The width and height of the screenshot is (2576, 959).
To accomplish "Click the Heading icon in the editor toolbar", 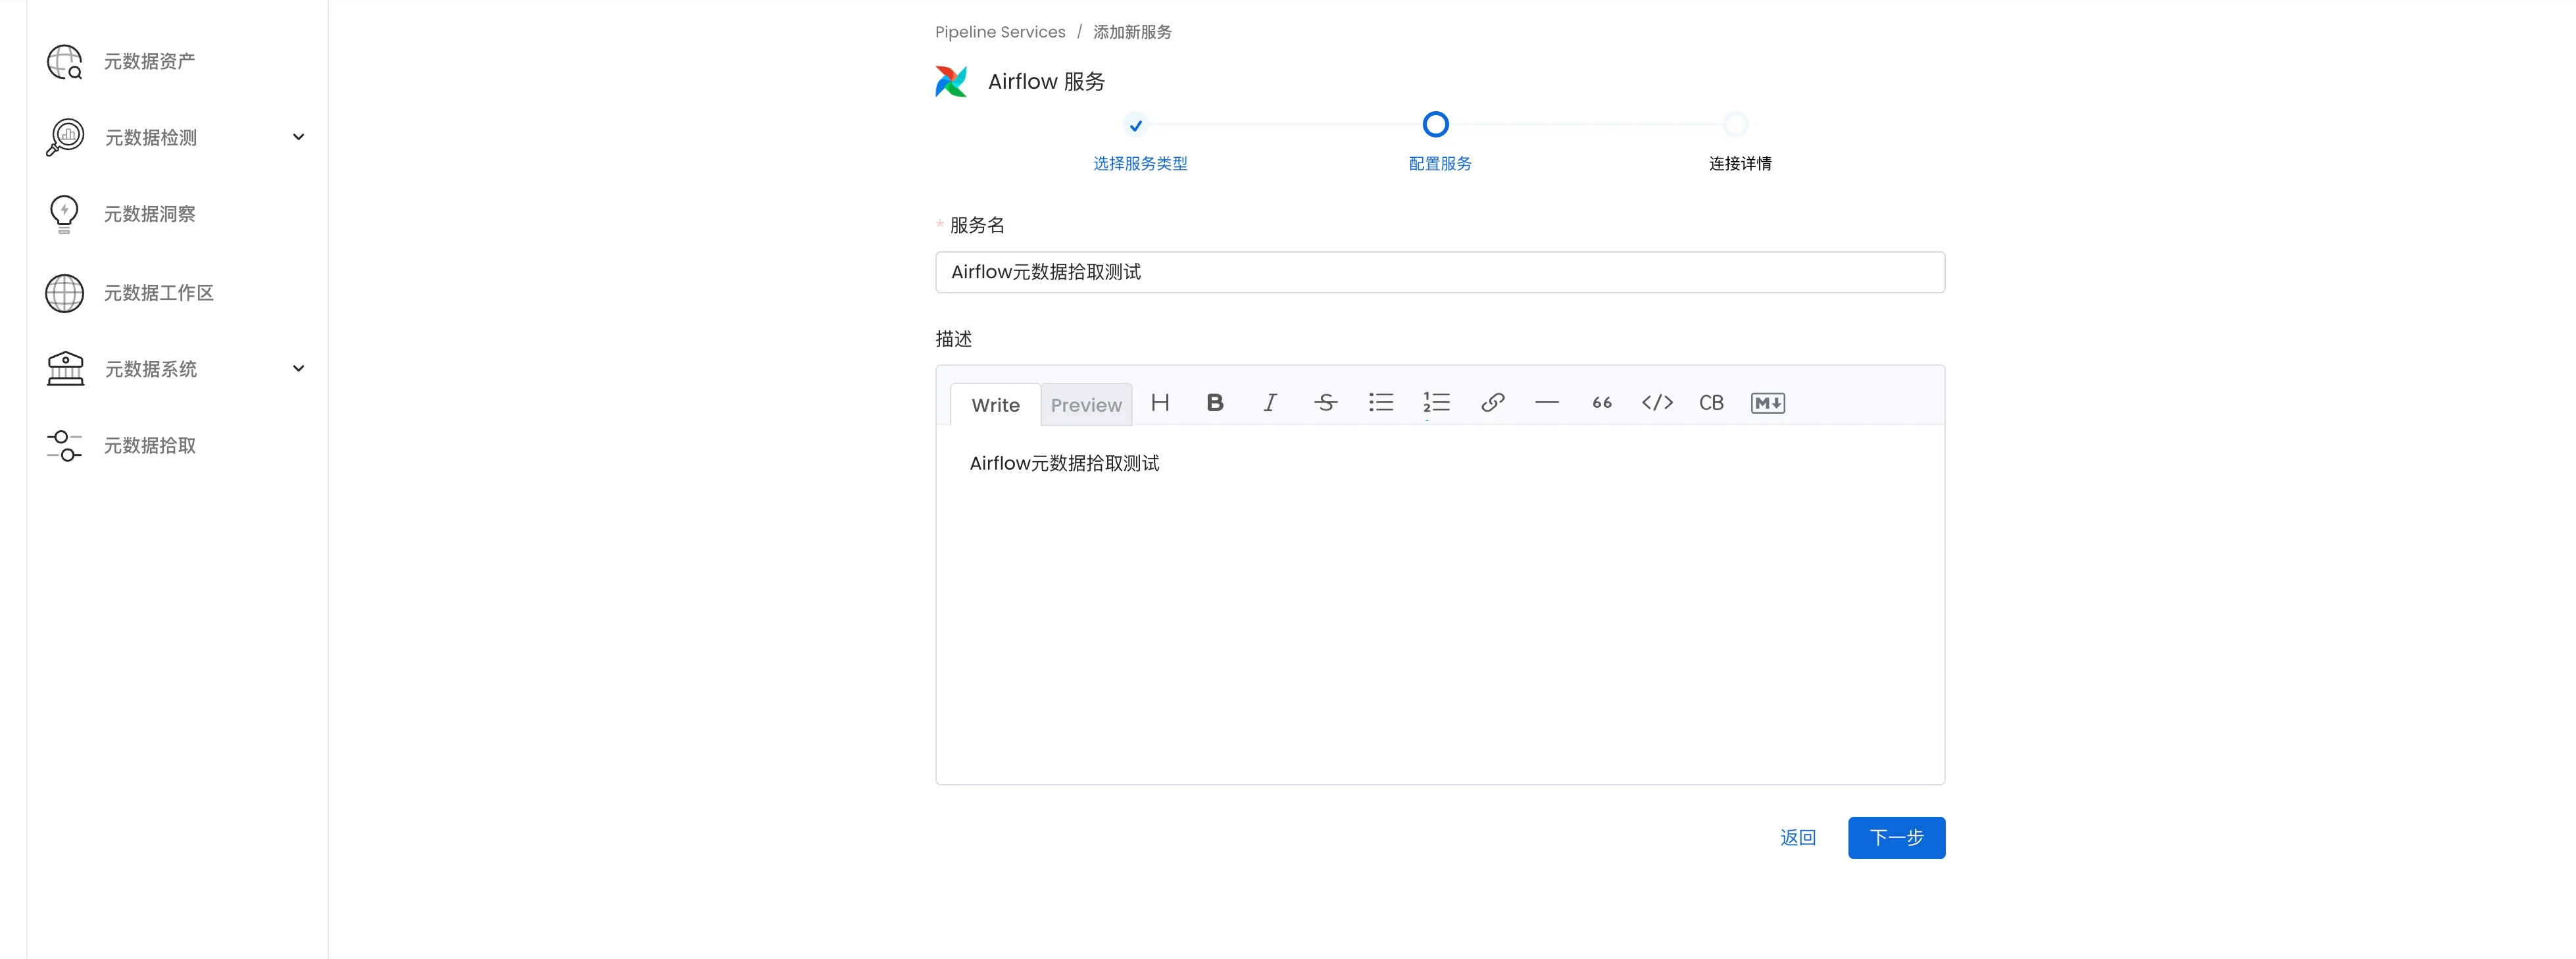I will (1160, 403).
